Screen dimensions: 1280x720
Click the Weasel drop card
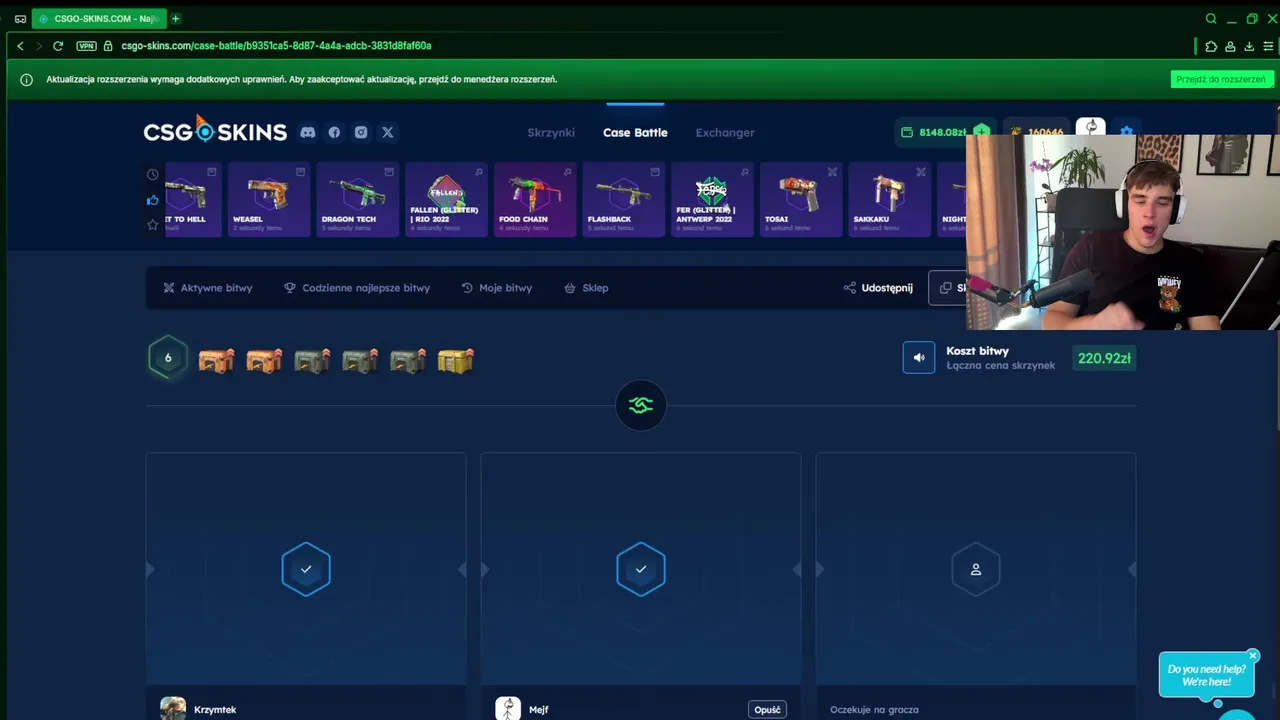tap(269, 200)
